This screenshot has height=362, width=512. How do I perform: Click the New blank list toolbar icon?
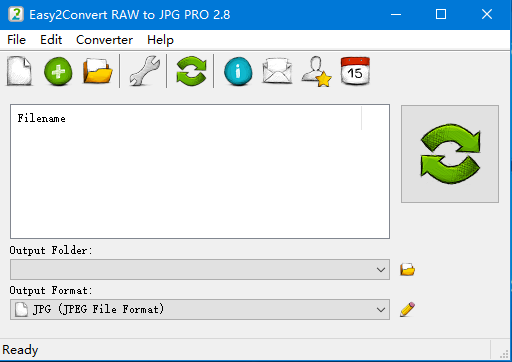(19, 71)
